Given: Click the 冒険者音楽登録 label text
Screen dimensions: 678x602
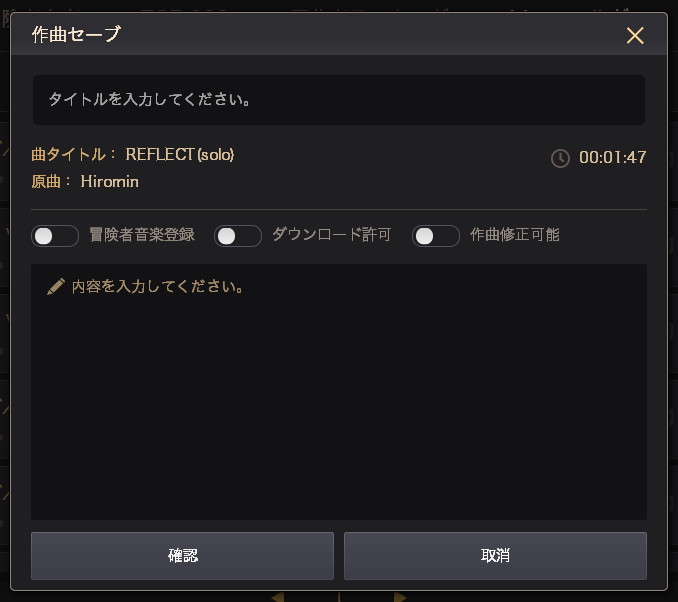Looking at the screenshot, I should [141, 235].
